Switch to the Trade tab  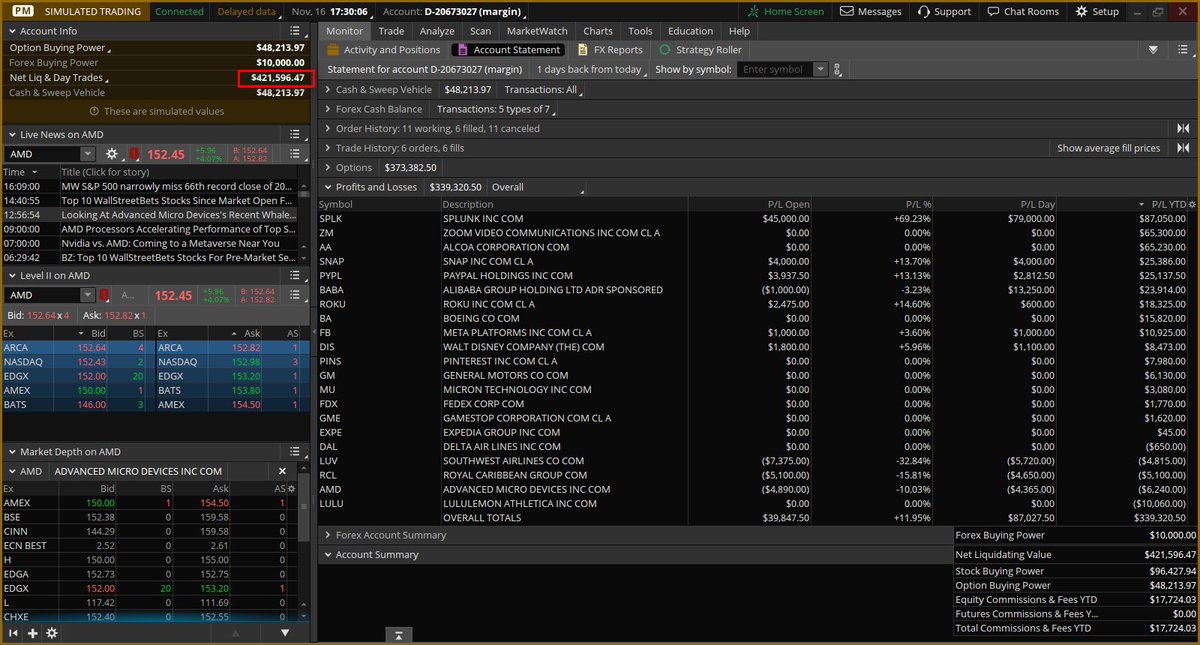pyautogui.click(x=391, y=31)
